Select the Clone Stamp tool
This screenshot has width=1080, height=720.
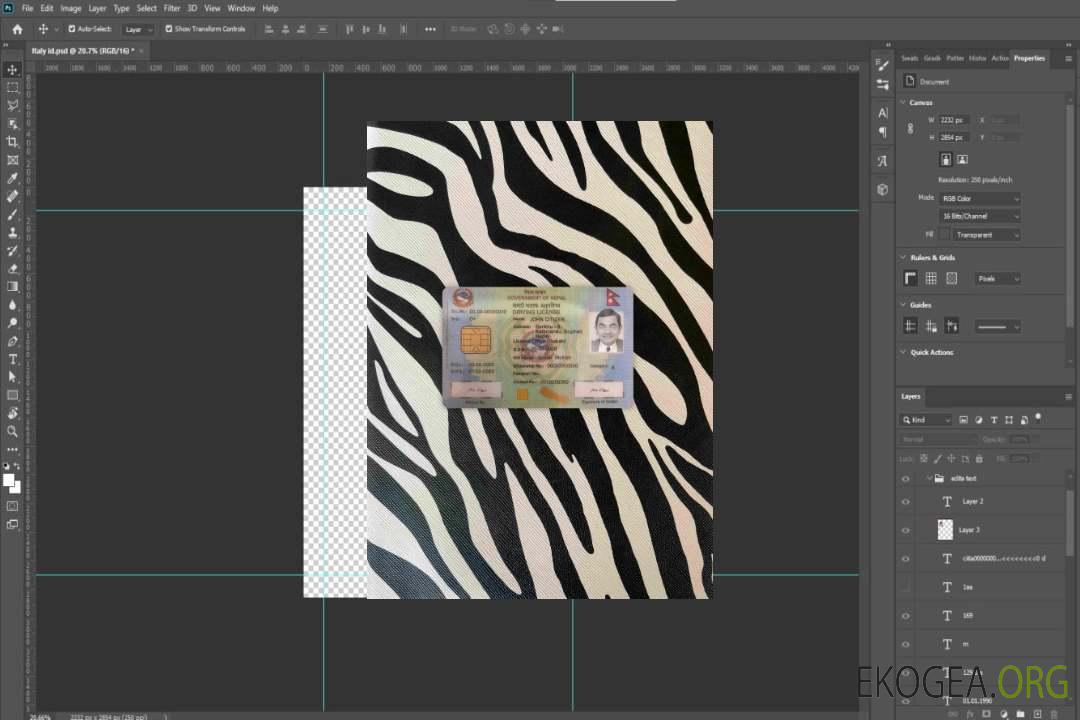[13, 233]
